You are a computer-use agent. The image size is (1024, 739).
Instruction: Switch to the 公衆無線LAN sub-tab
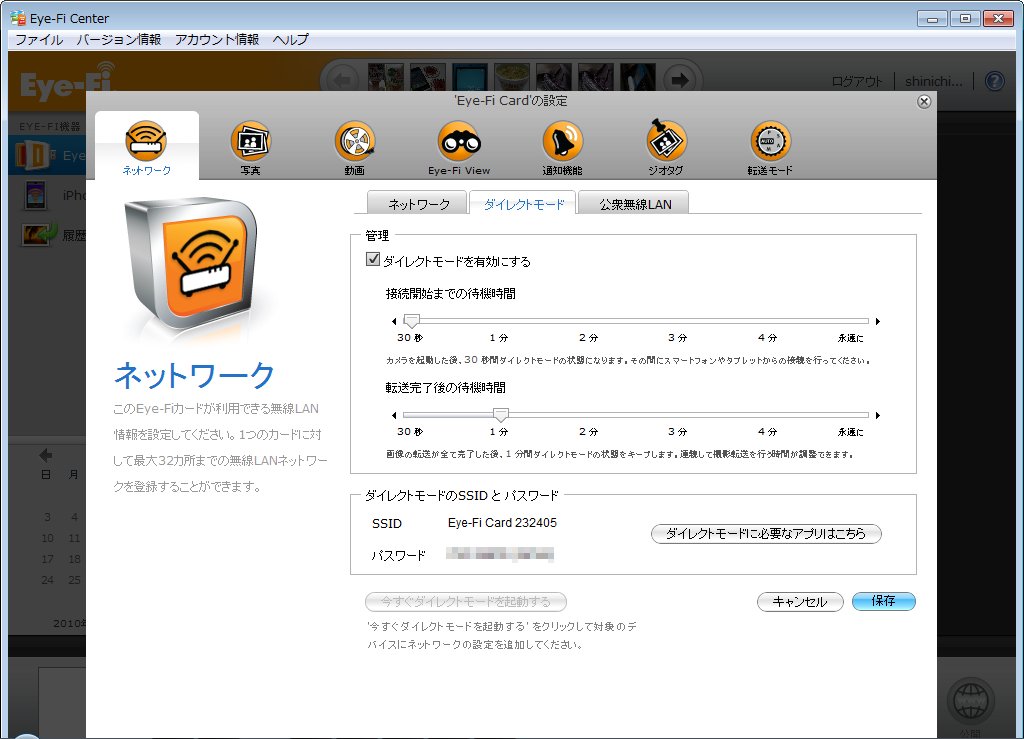tap(634, 203)
